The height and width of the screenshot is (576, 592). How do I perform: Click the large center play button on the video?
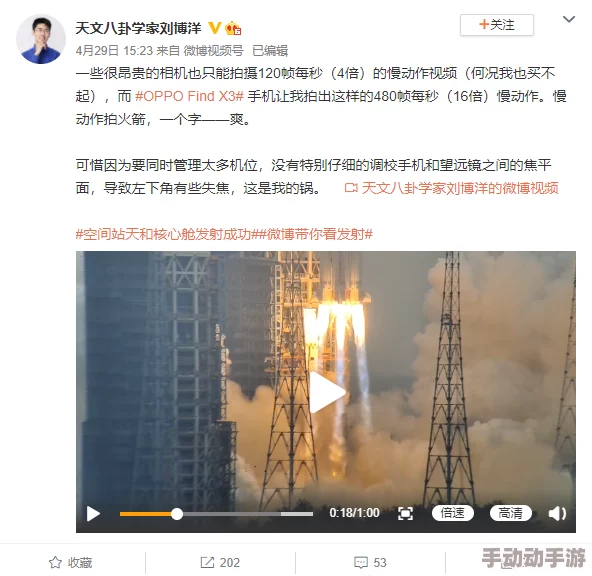pyautogui.click(x=327, y=393)
